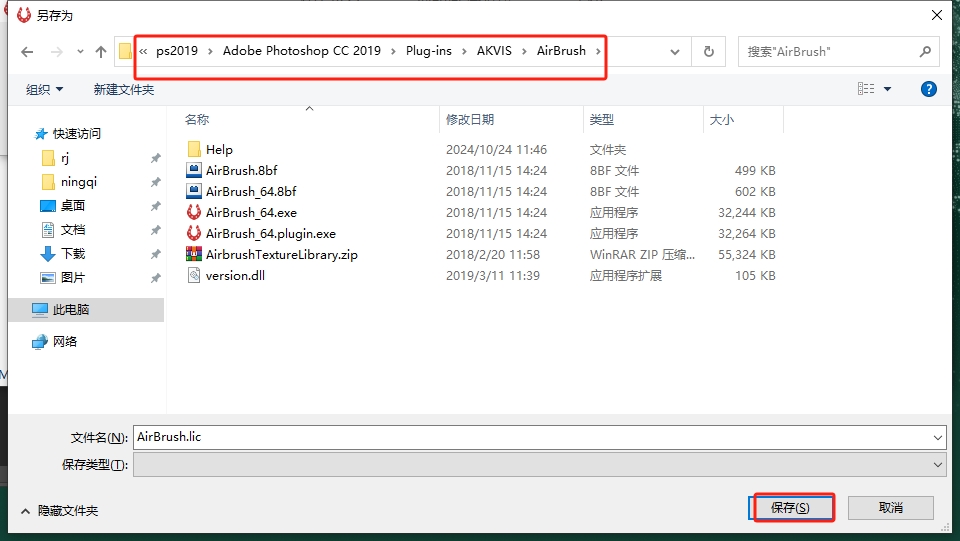Select 图片 in quick access
Image resolution: width=960 pixels, height=541 pixels.
click(x=72, y=277)
